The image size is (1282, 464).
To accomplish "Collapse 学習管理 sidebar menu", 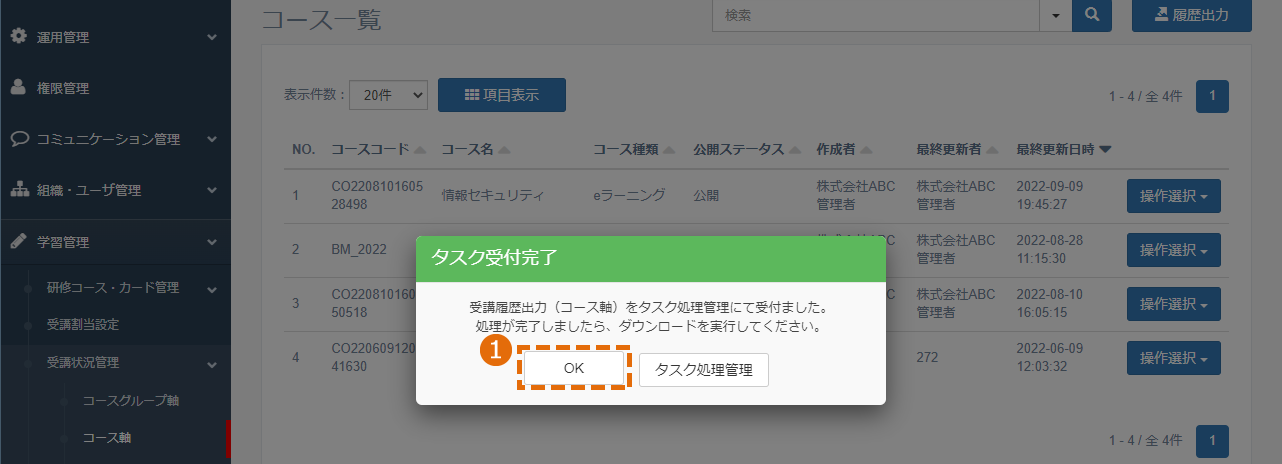I will pos(115,241).
